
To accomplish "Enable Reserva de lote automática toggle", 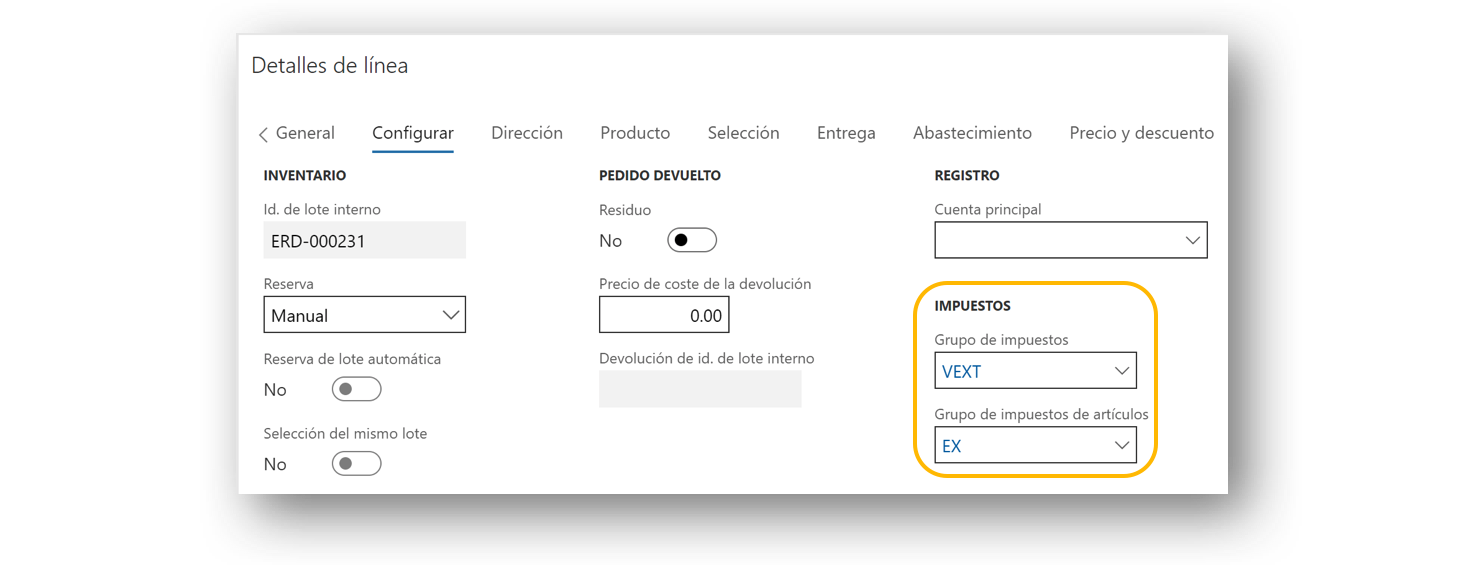I will [x=357, y=389].
